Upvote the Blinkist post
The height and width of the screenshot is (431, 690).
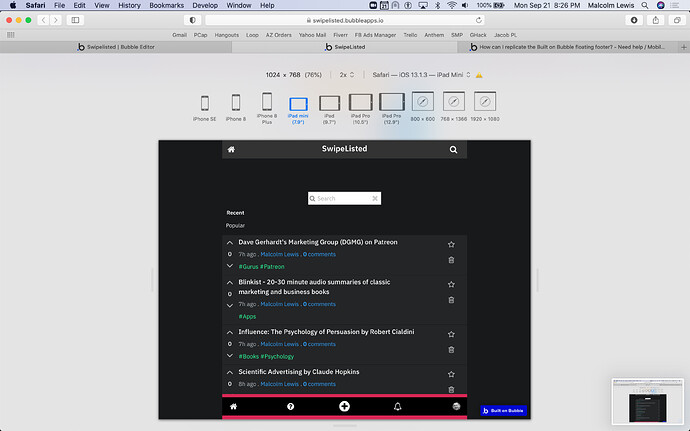point(230,283)
